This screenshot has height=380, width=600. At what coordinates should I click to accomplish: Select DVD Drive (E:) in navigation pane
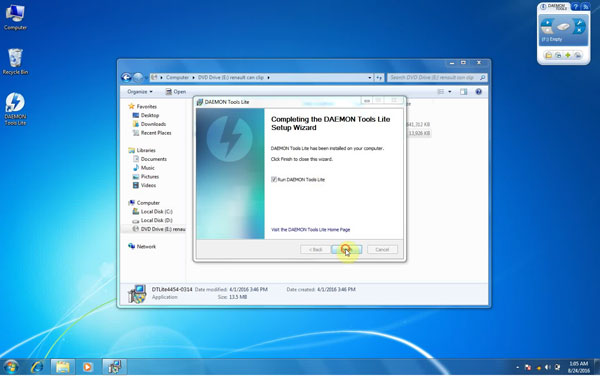point(163,229)
